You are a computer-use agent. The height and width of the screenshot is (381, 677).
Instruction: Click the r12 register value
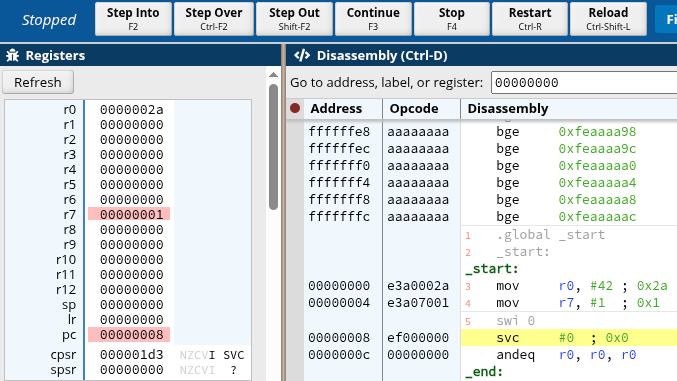point(132,289)
